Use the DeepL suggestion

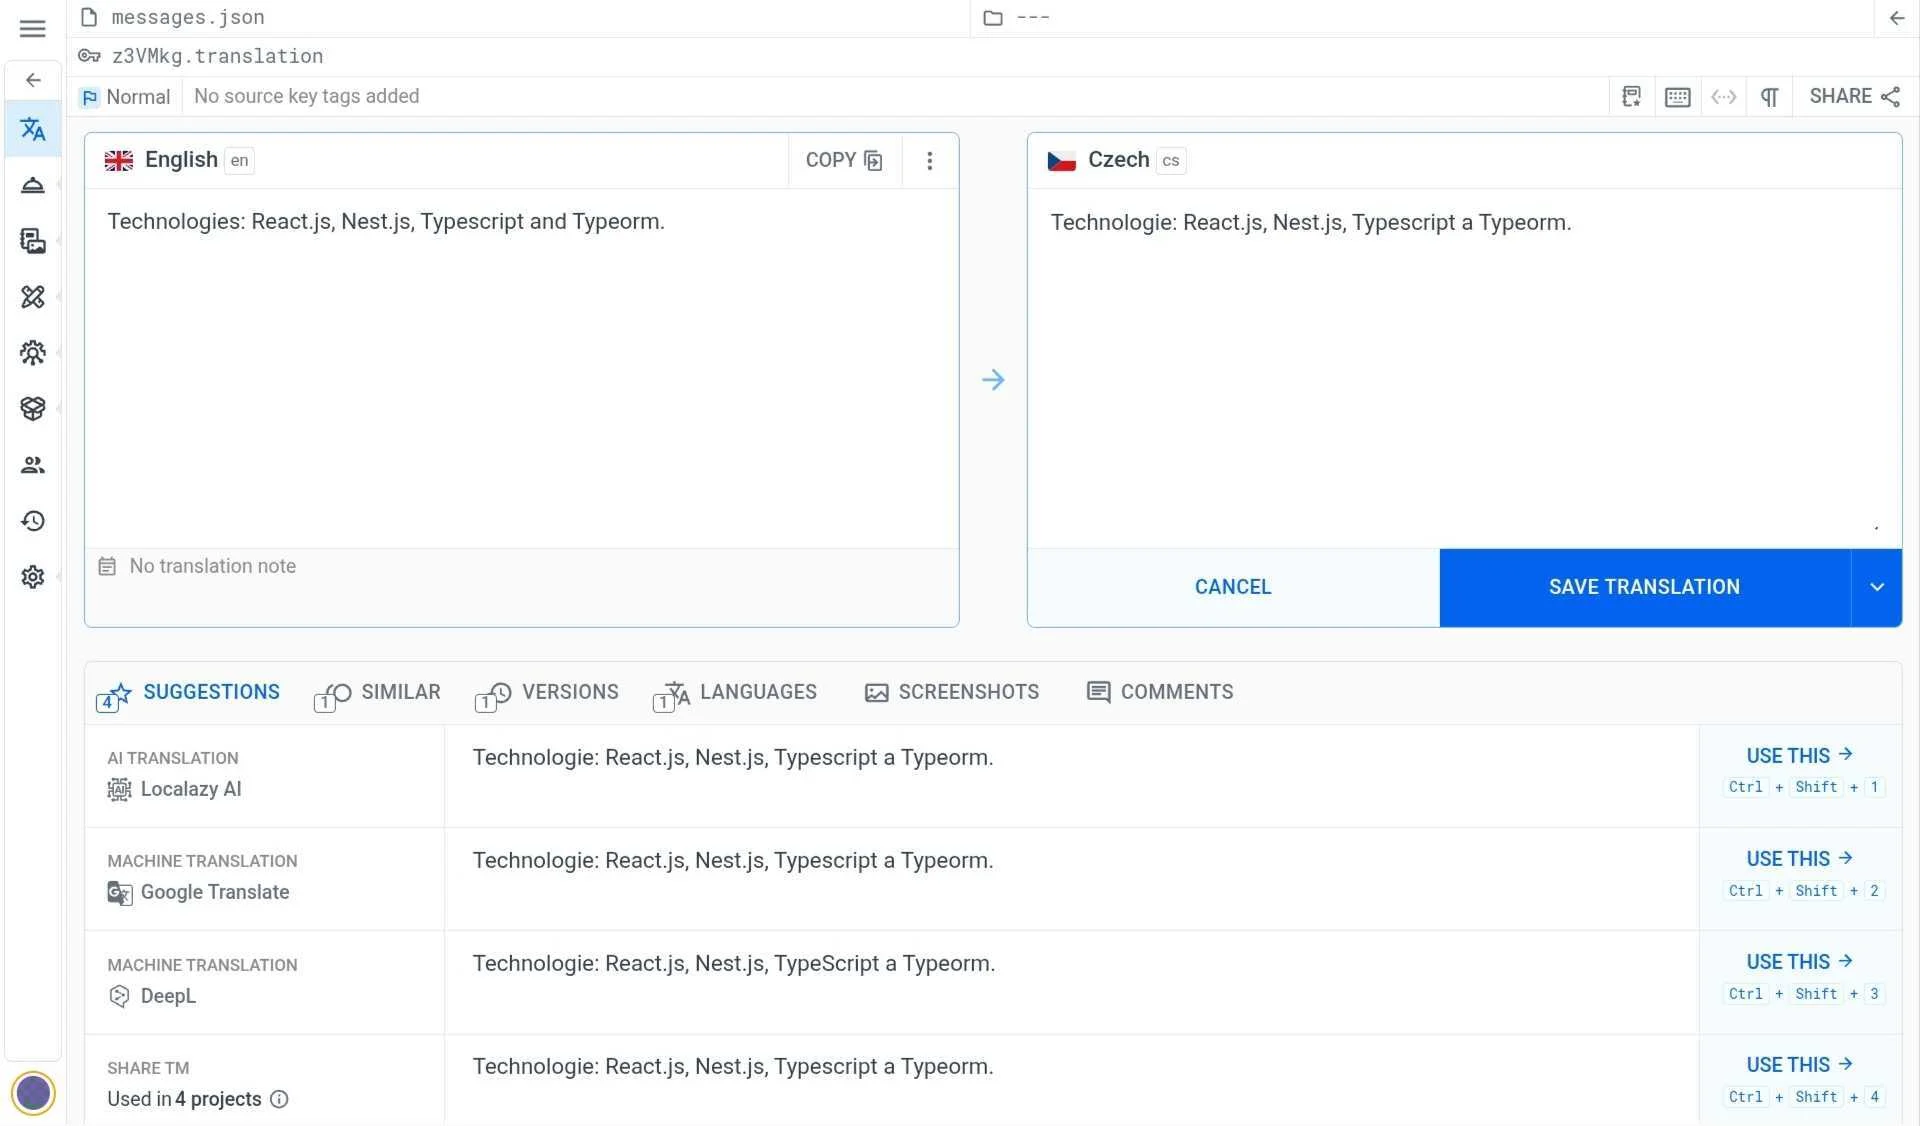pyautogui.click(x=1798, y=962)
